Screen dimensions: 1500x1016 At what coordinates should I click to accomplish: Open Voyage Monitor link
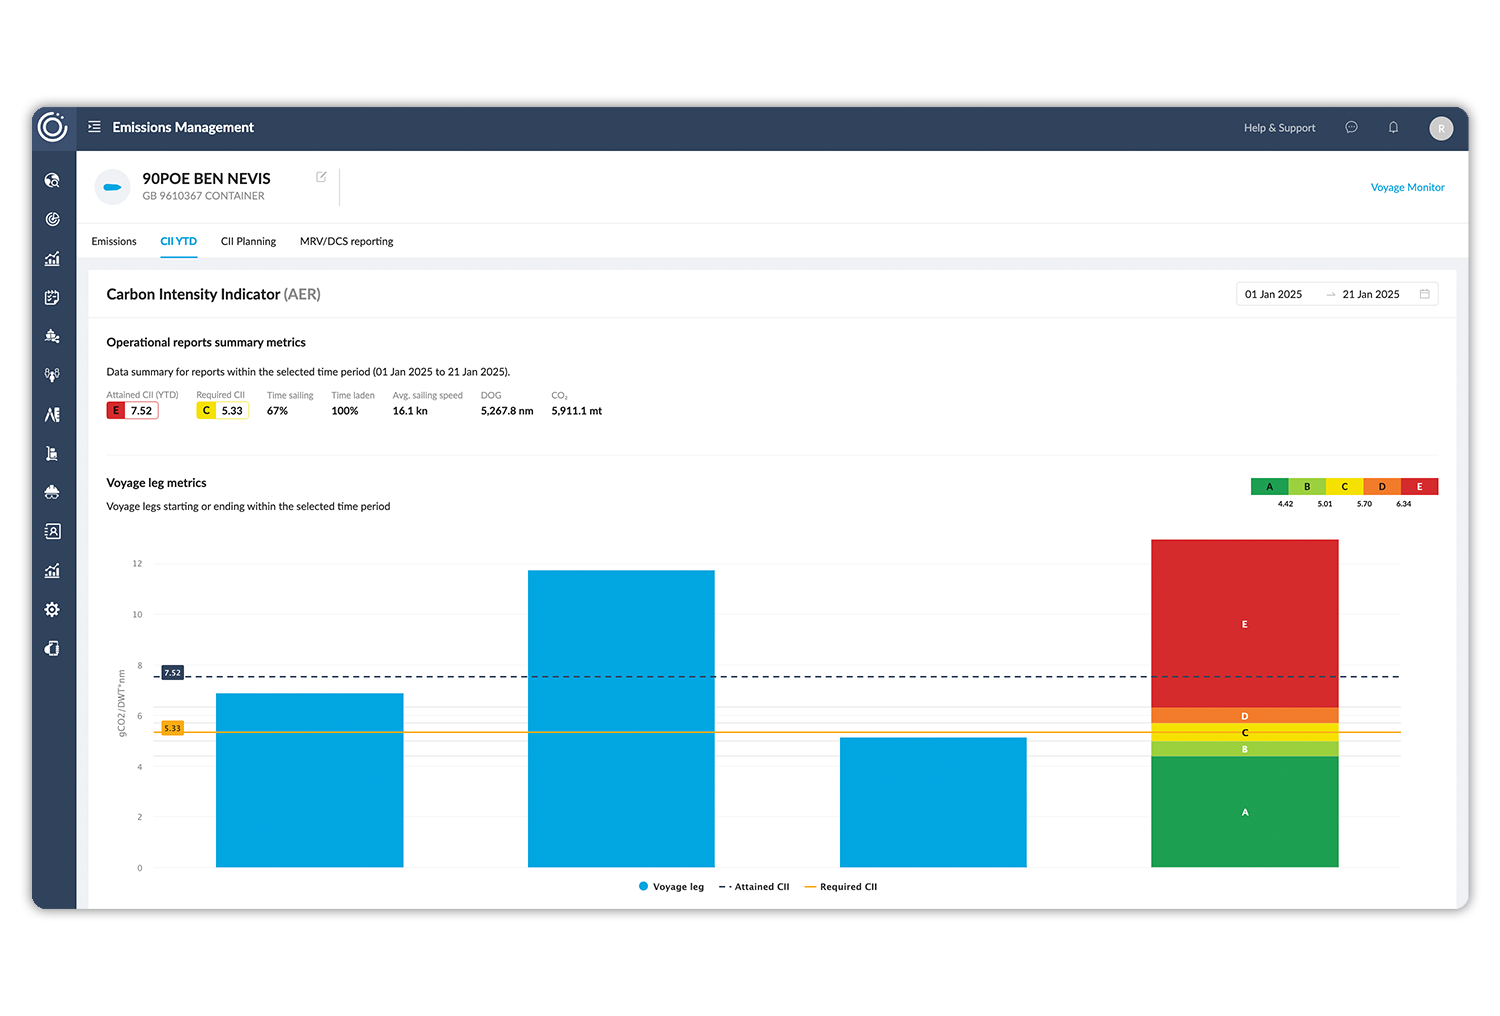pos(1407,187)
